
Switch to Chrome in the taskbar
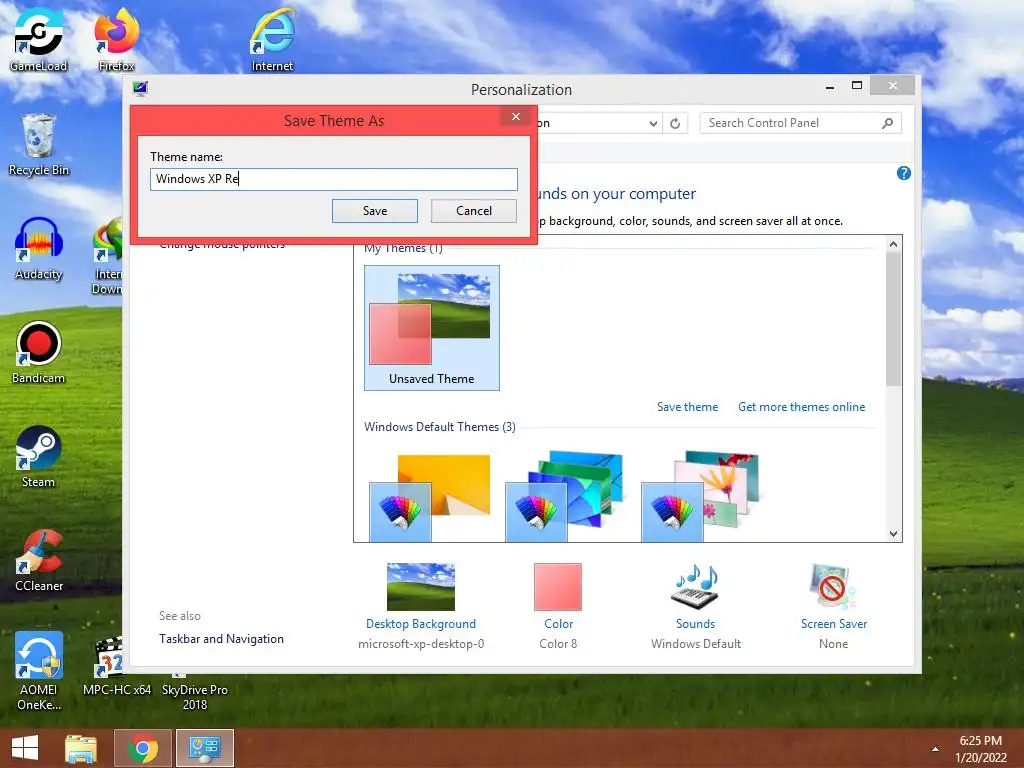coord(143,748)
